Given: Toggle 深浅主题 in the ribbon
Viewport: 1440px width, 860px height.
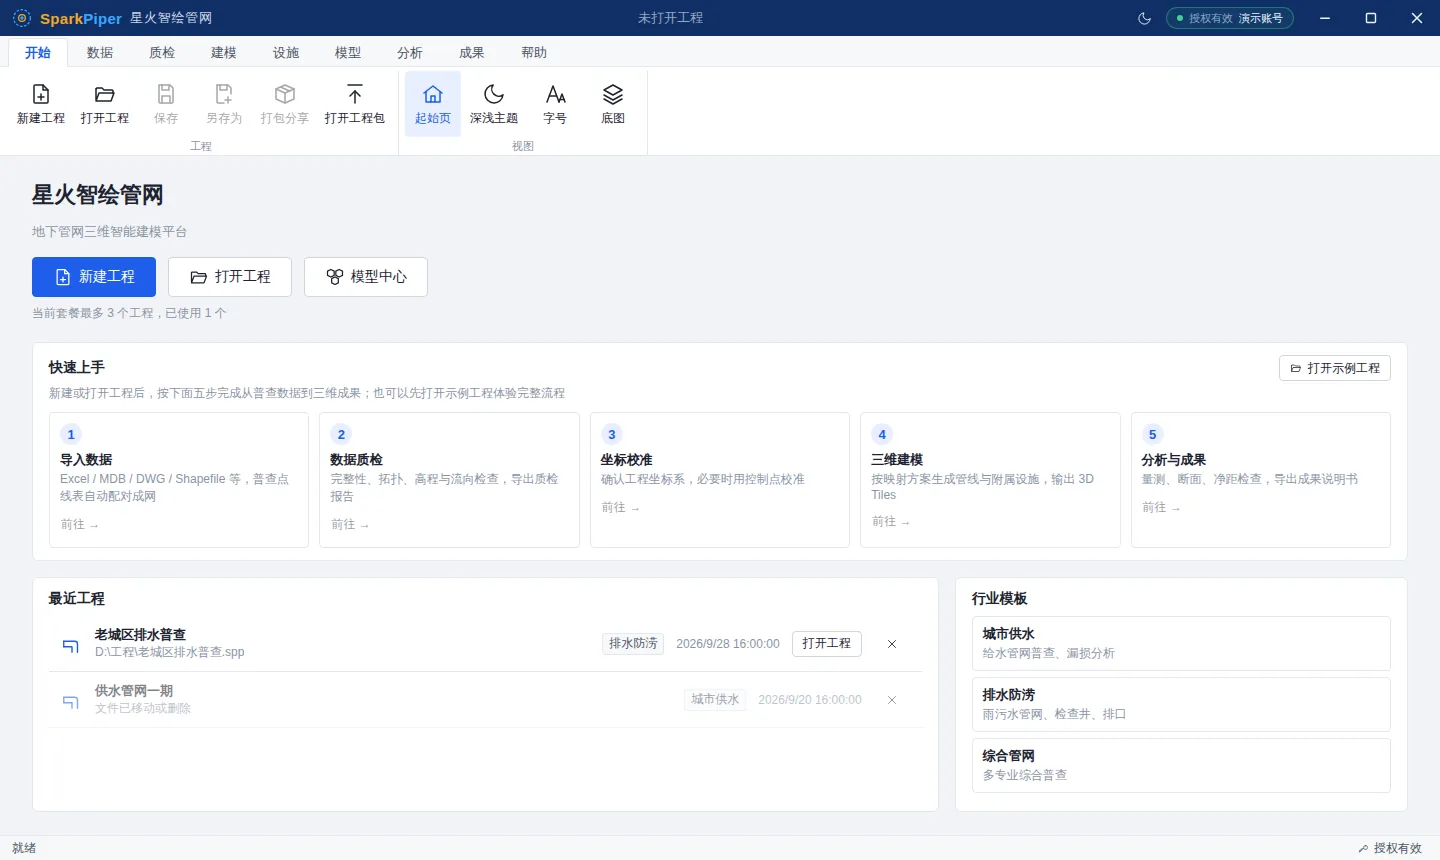Looking at the screenshot, I should (494, 103).
